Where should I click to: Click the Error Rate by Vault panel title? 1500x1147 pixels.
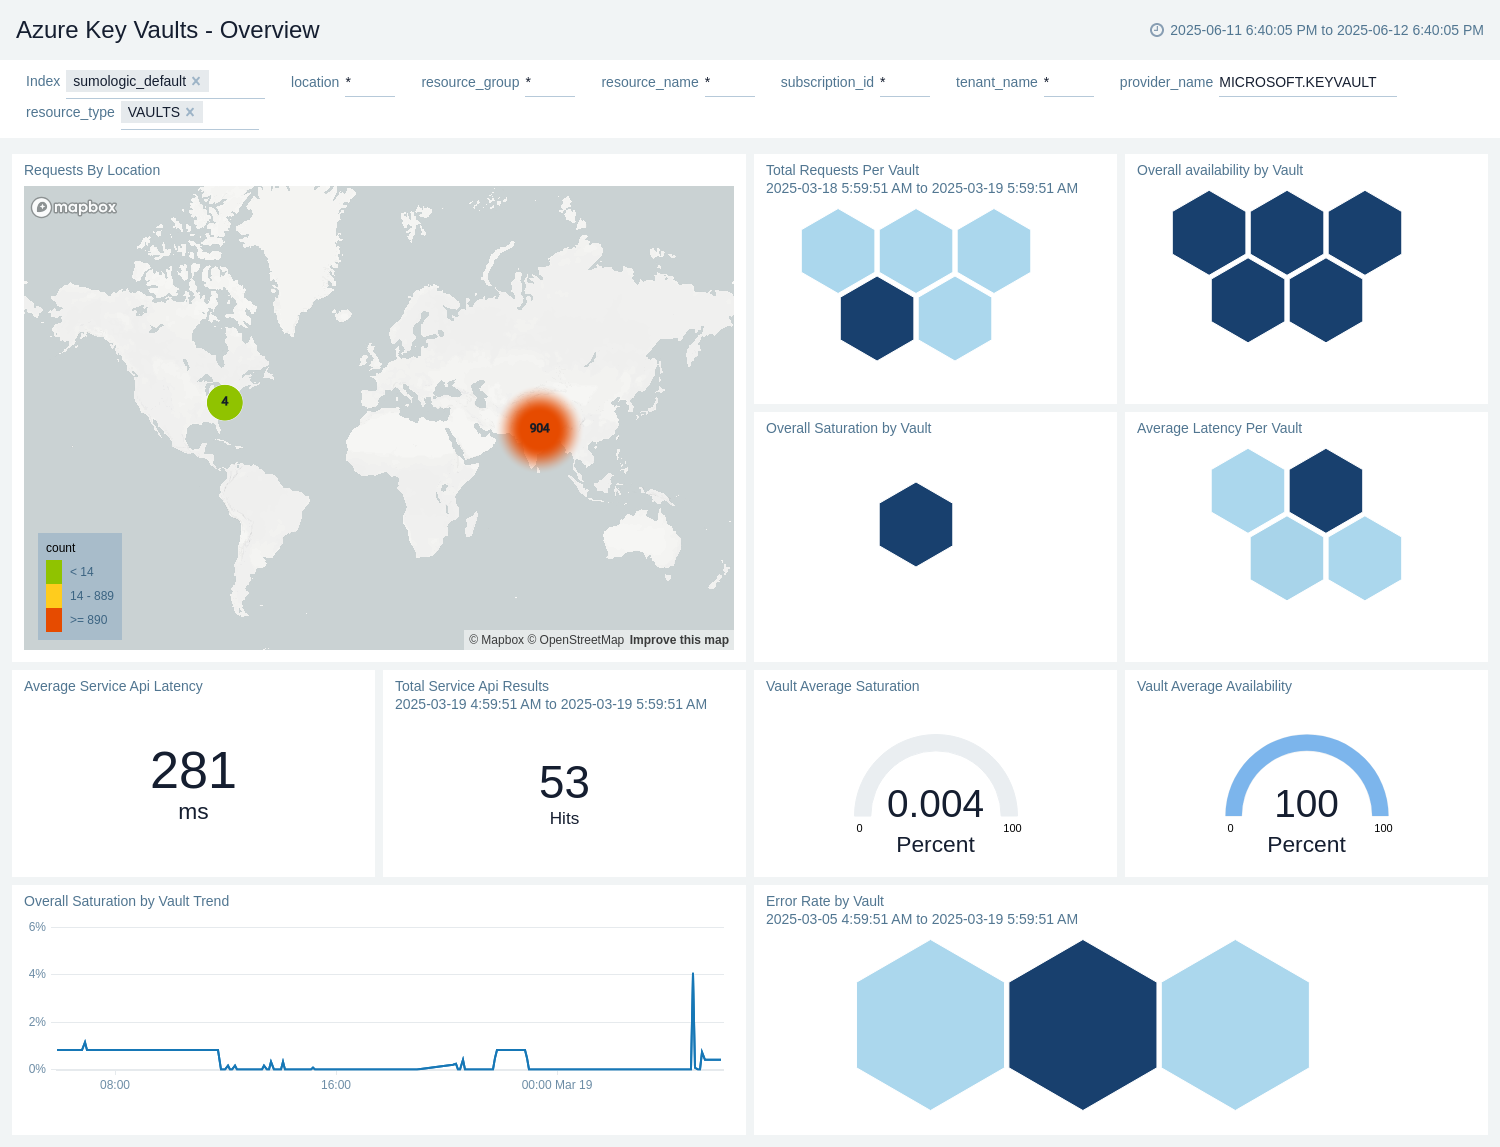[x=825, y=901]
